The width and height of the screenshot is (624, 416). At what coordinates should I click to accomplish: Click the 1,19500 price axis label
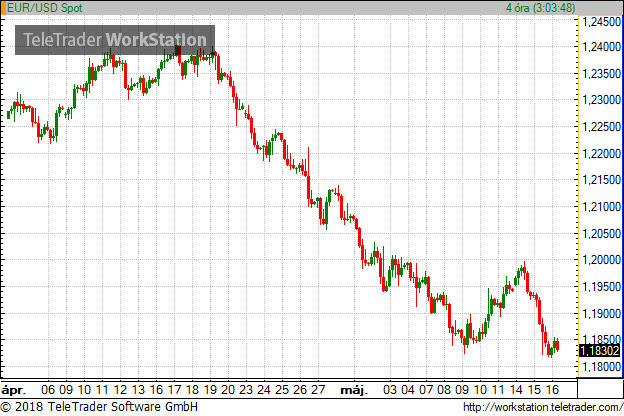click(x=601, y=287)
